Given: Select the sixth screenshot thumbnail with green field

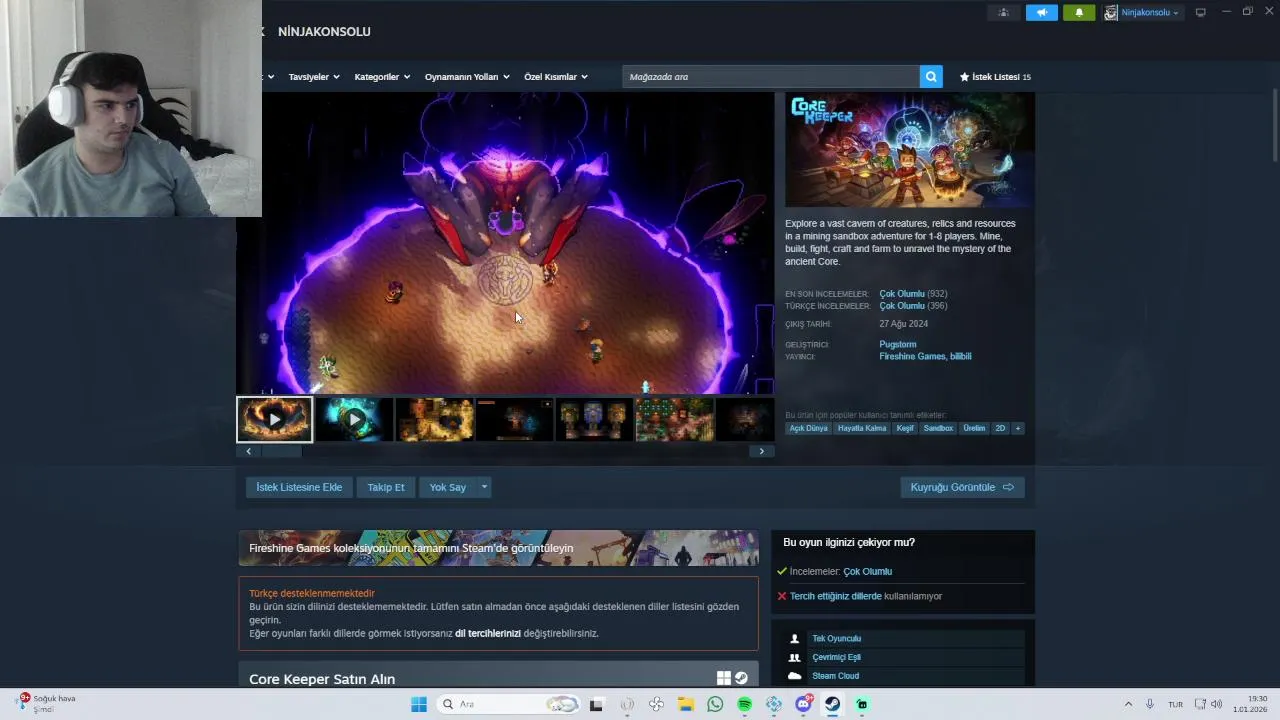Looking at the screenshot, I should pyautogui.click(x=674, y=420).
